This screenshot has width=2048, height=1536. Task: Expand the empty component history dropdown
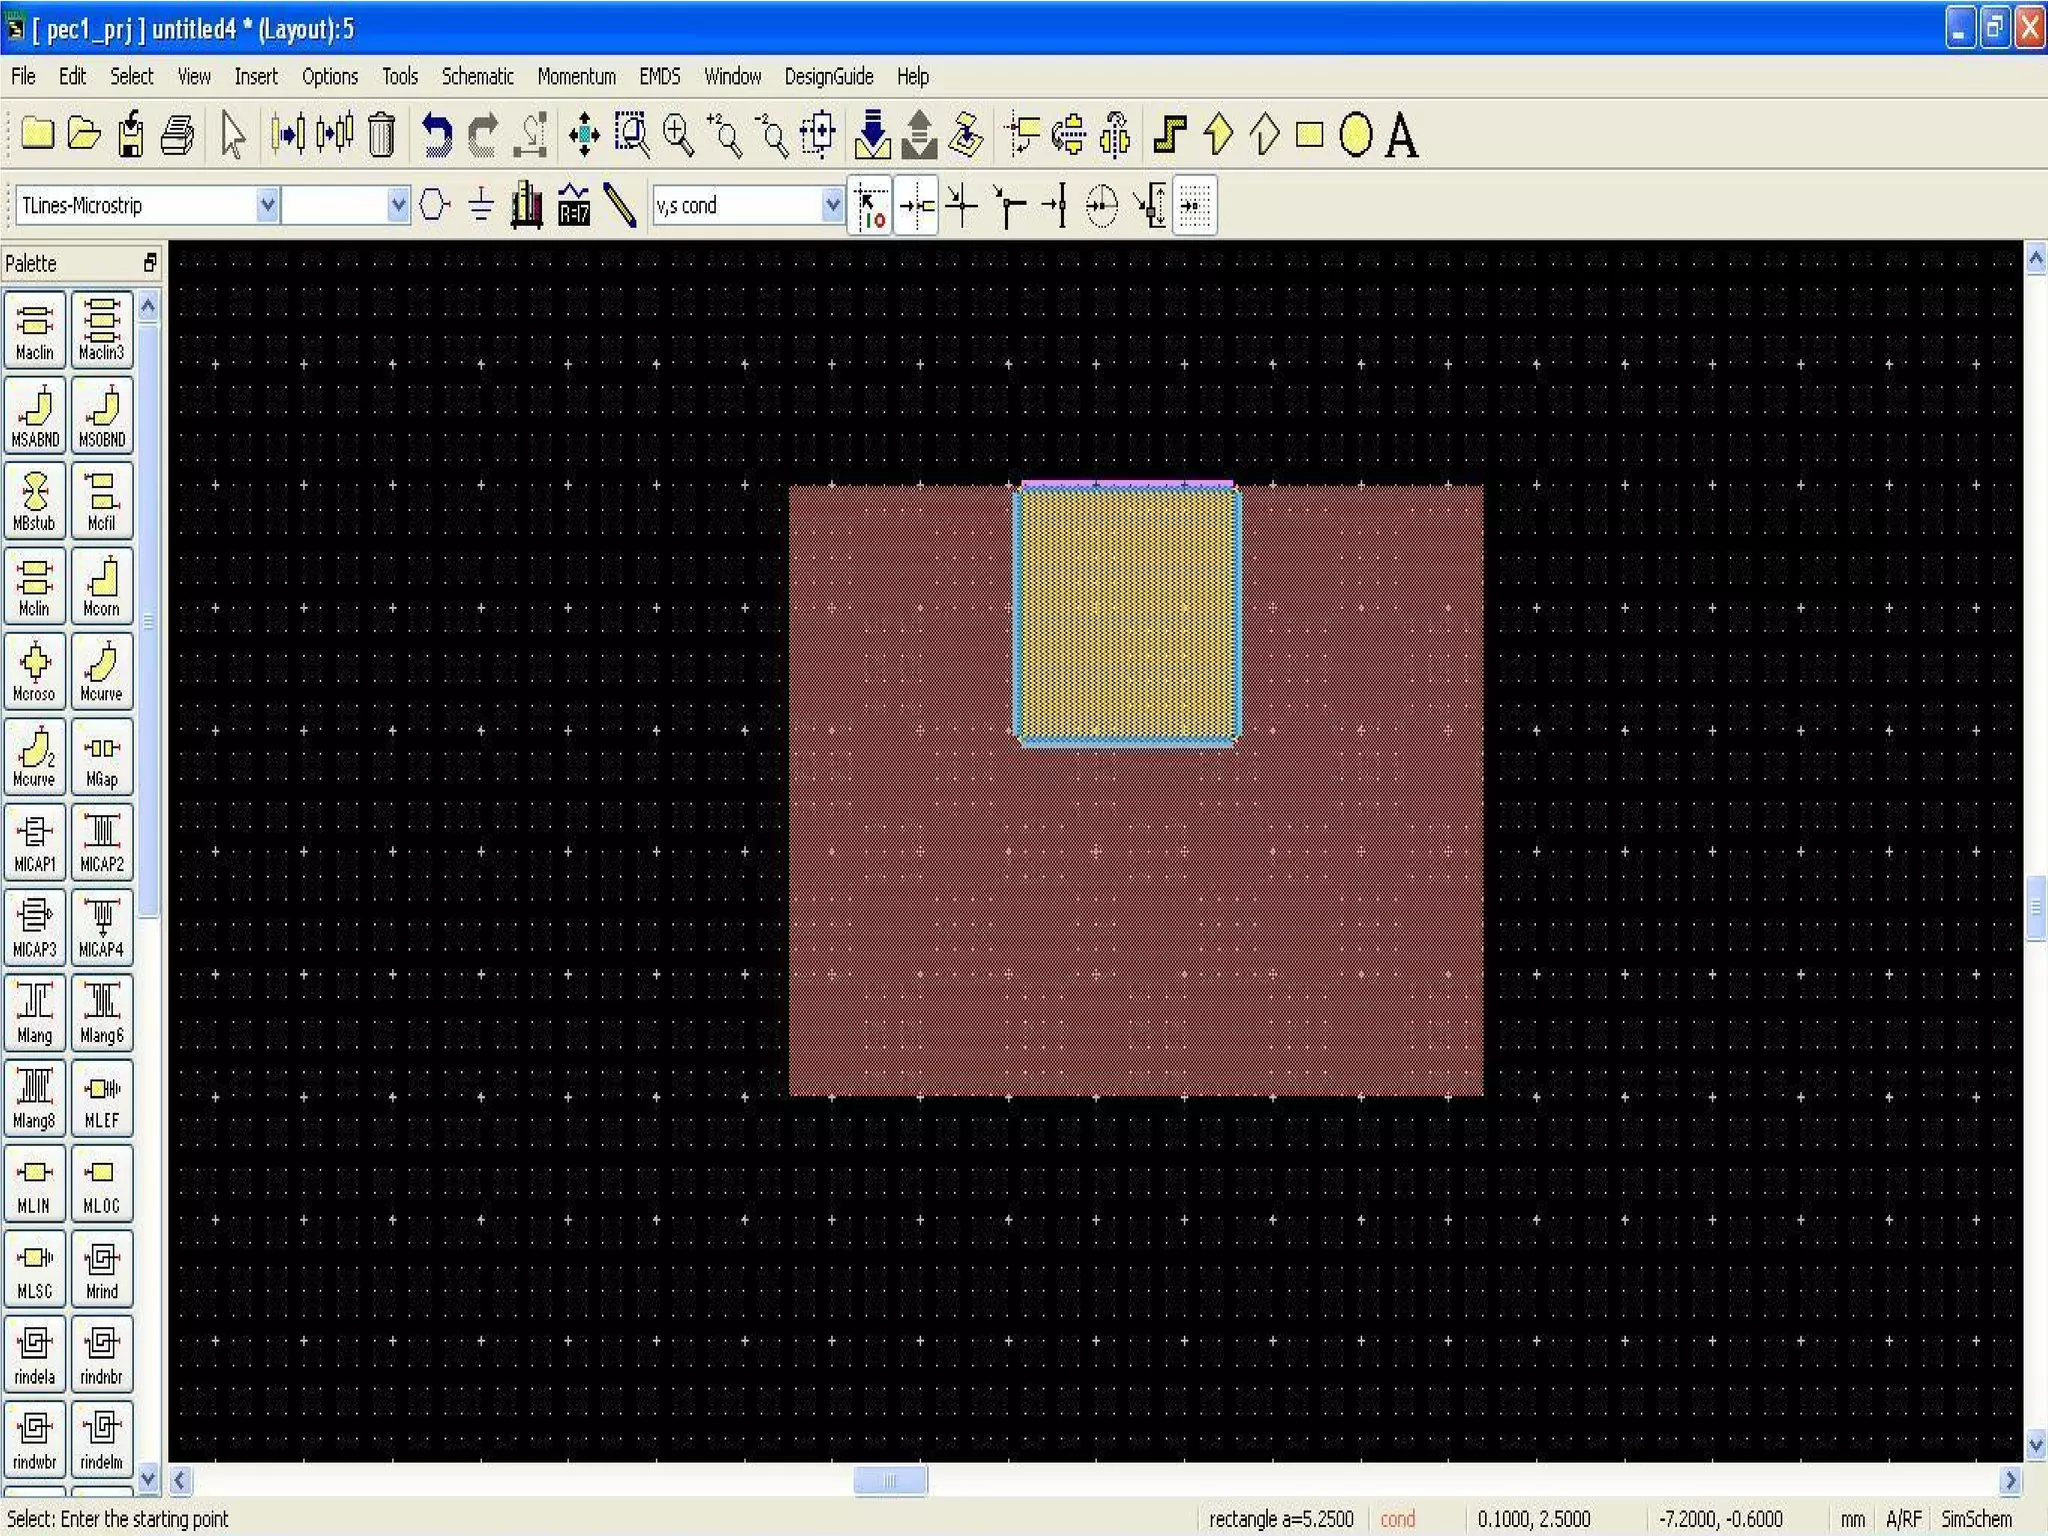[x=398, y=205]
